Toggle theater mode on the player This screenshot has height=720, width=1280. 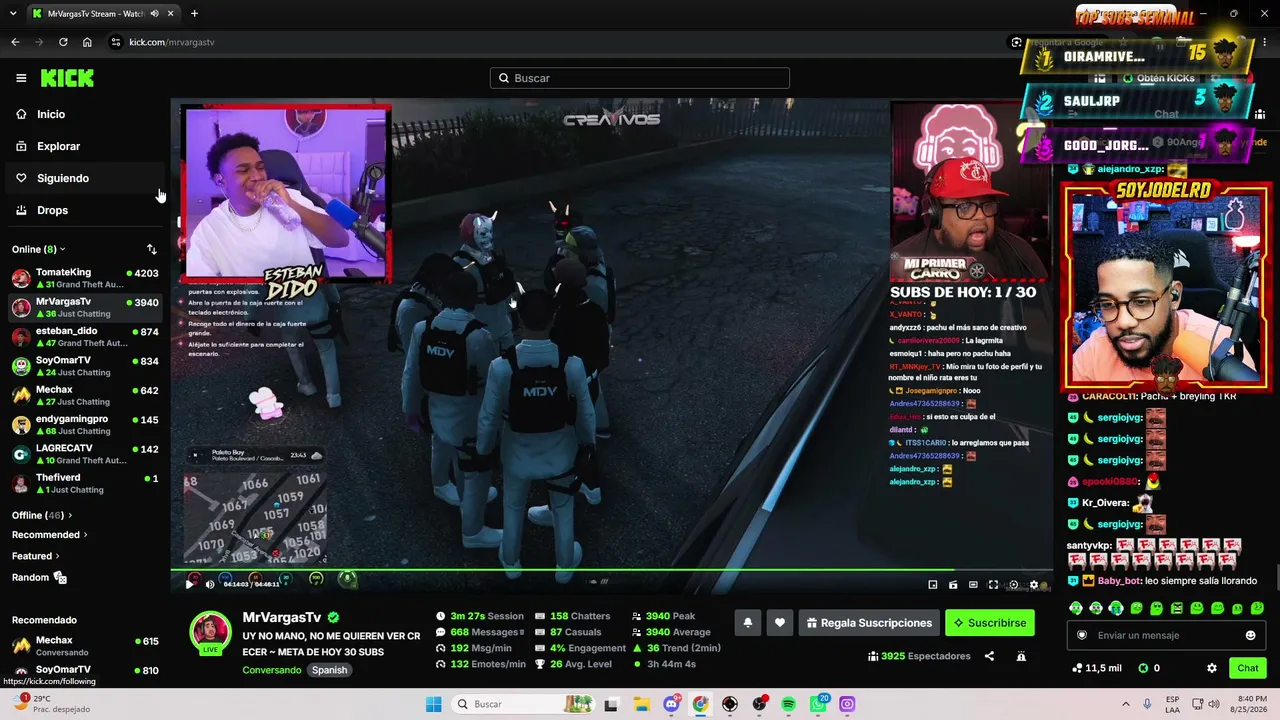[x=973, y=585]
